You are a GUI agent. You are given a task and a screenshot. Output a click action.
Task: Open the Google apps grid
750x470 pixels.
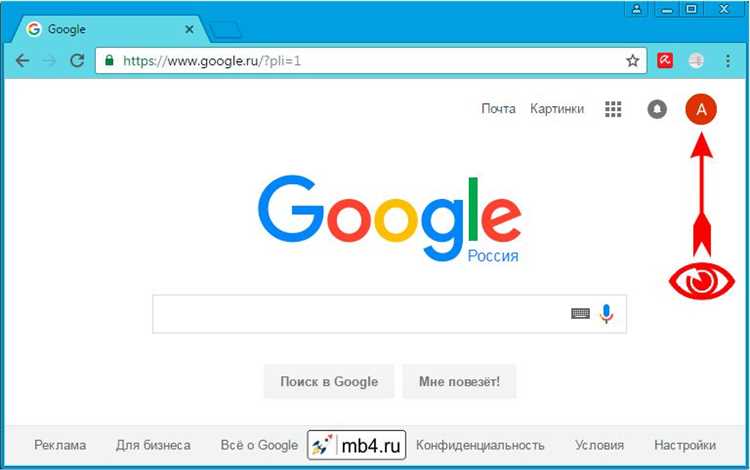click(613, 109)
